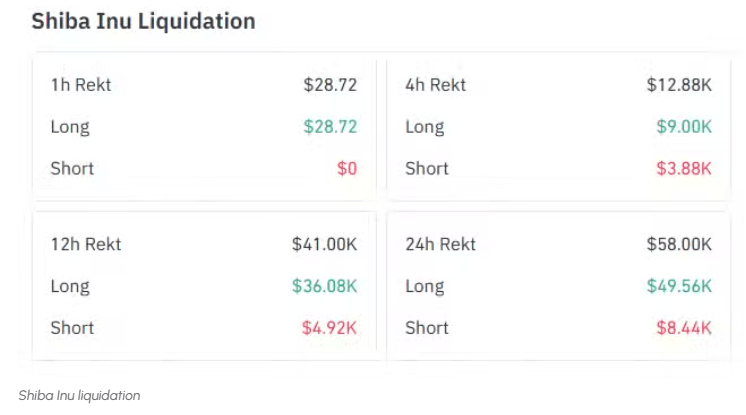Click the 1h Rekt total of $28.72
Viewport: 746px width, 415px height.
(330, 85)
